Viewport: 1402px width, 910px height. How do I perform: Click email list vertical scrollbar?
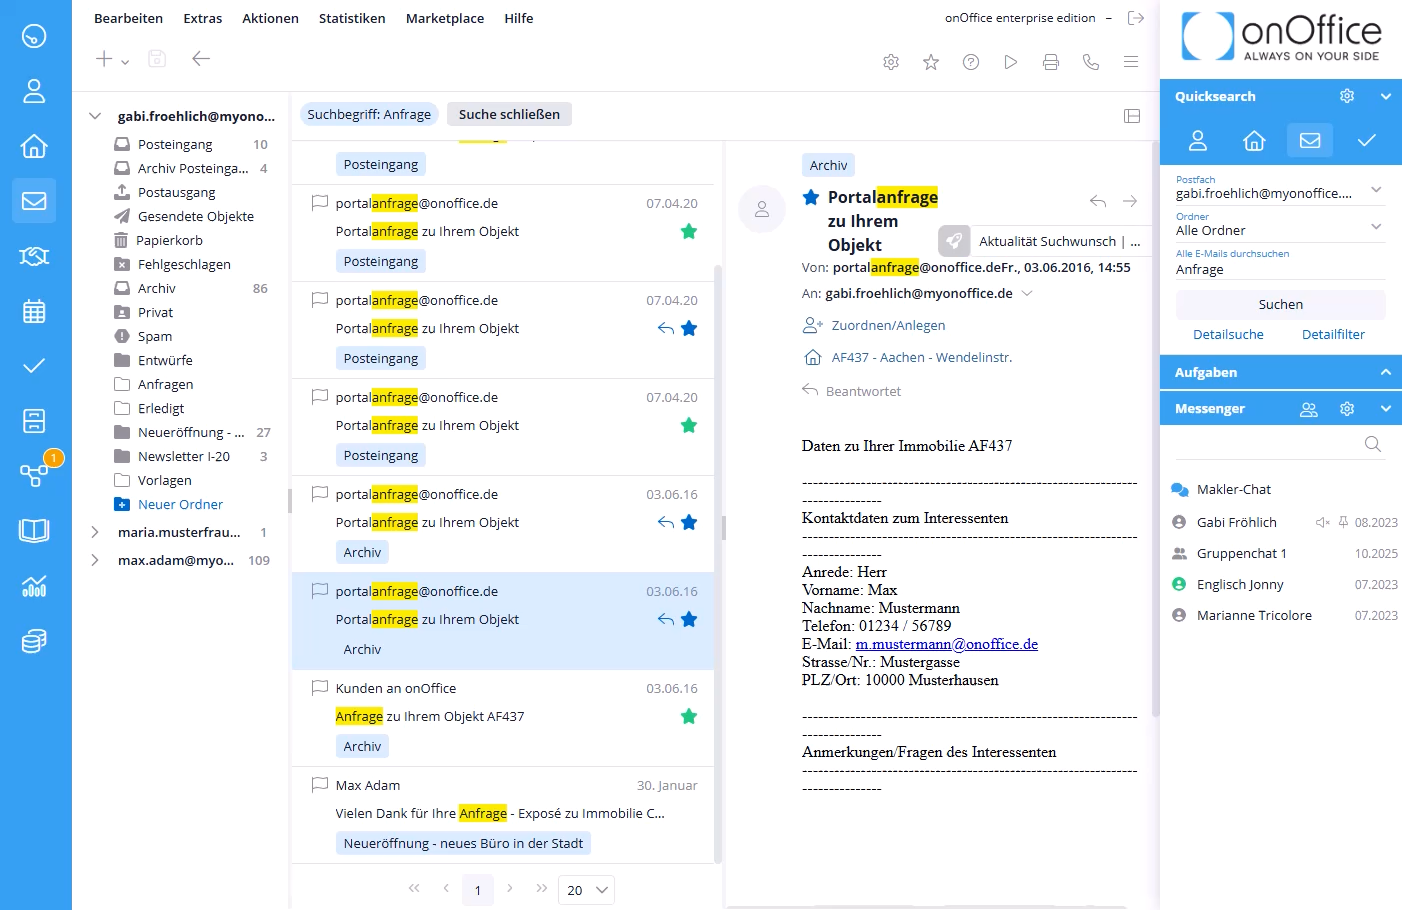click(x=718, y=563)
